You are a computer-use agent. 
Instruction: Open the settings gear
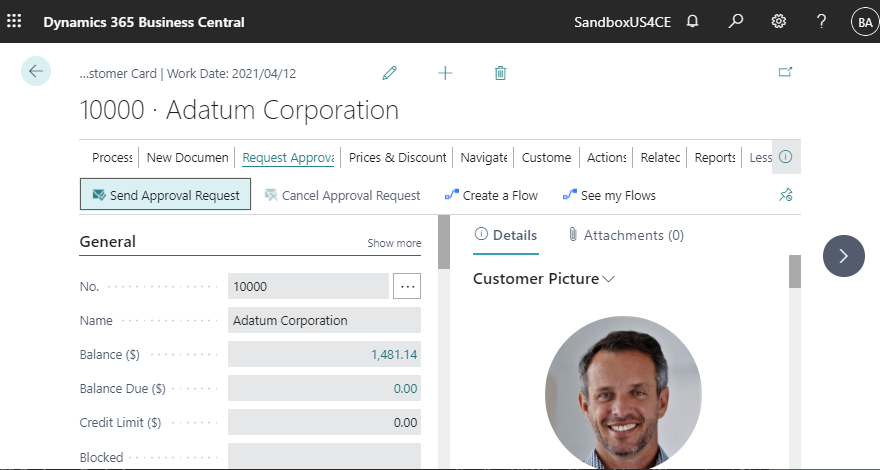pos(778,21)
